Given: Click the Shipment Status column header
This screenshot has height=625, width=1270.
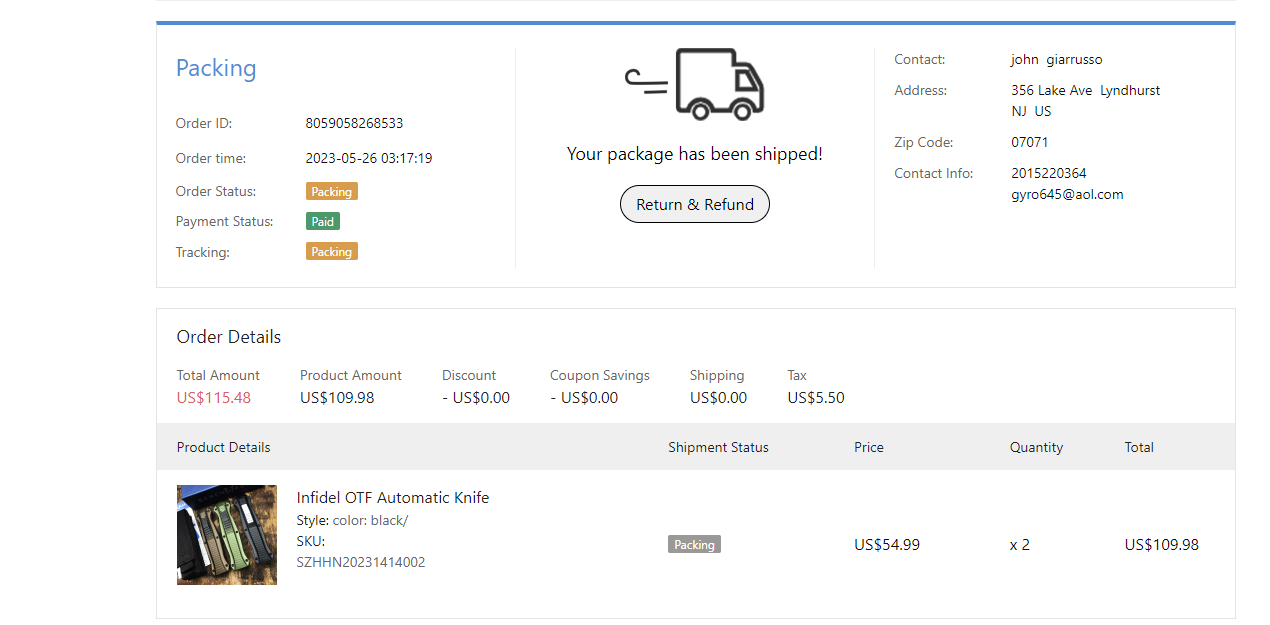Looking at the screenshot, I should click(x=718, y=447).
